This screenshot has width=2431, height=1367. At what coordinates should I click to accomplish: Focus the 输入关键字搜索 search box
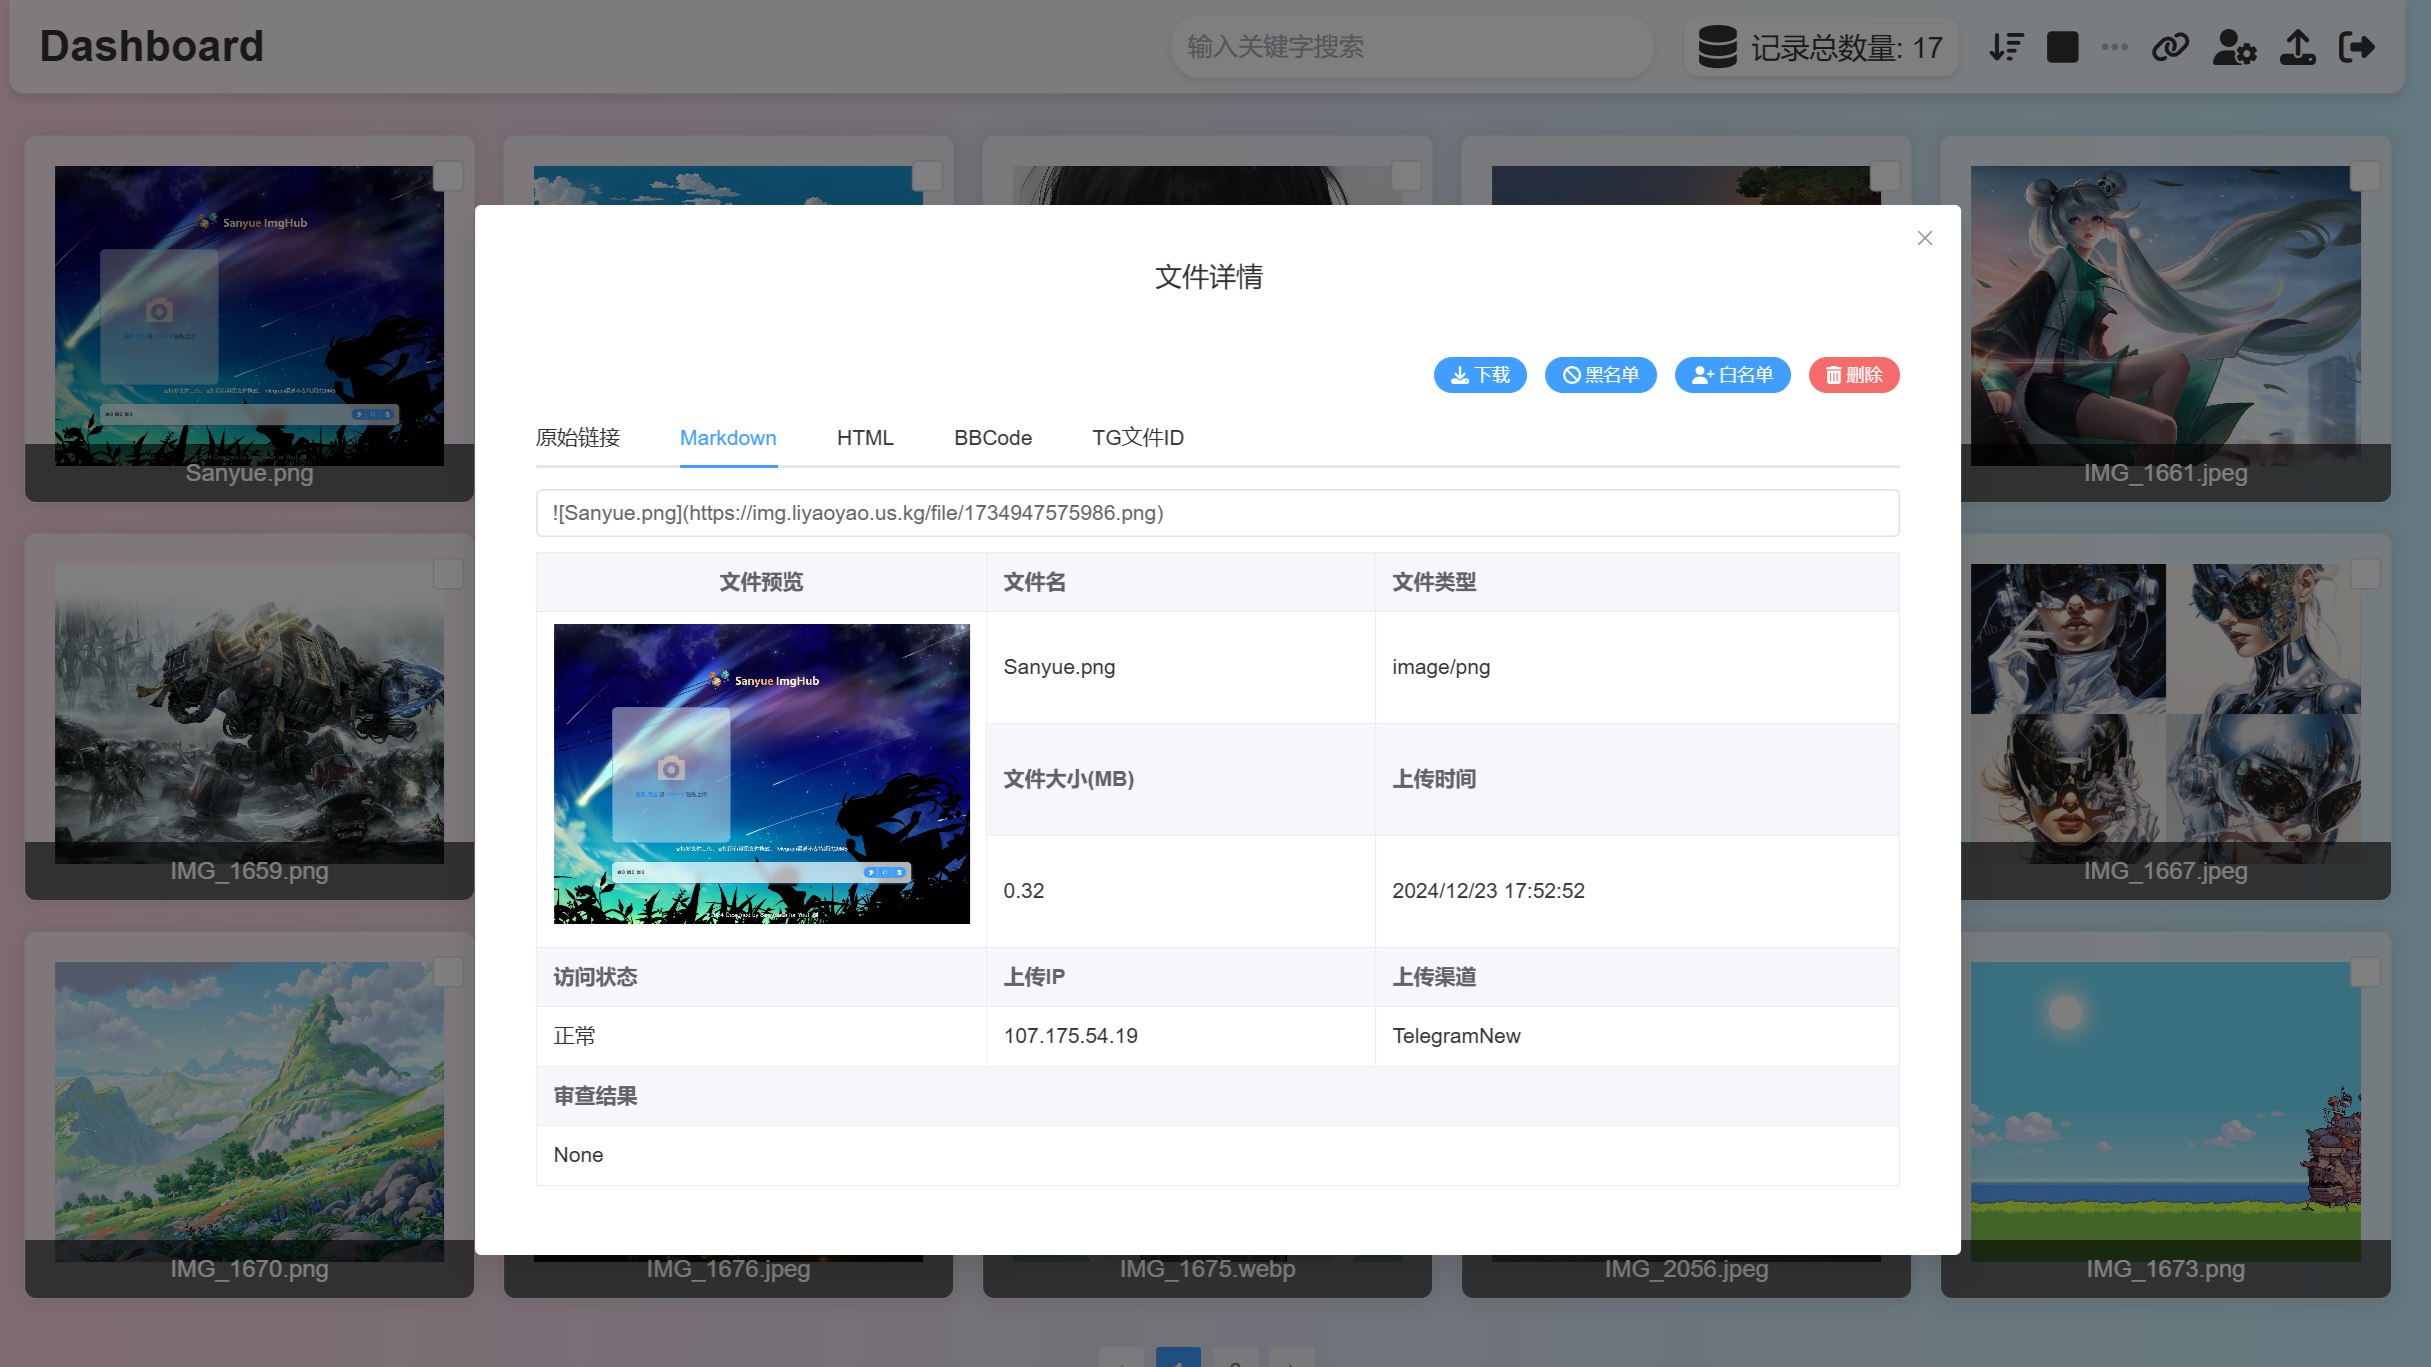(1411, 47)
